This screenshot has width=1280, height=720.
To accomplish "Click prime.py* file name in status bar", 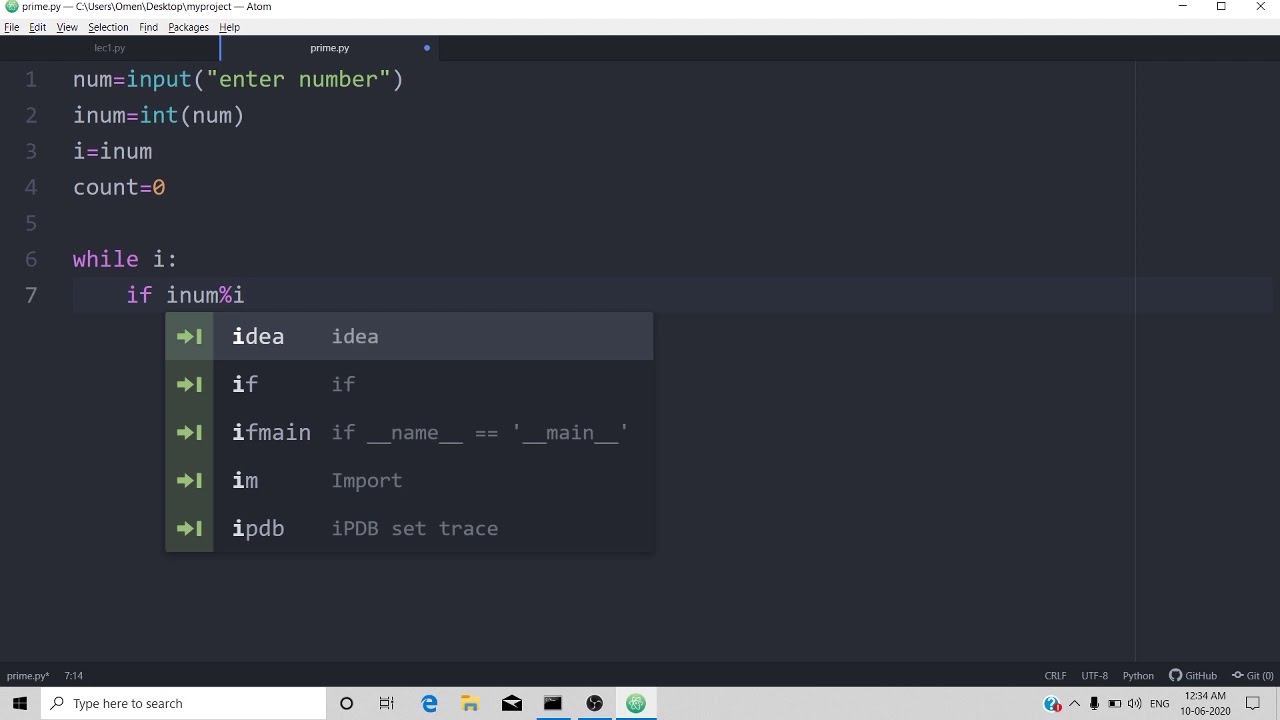I will (28, 676).
